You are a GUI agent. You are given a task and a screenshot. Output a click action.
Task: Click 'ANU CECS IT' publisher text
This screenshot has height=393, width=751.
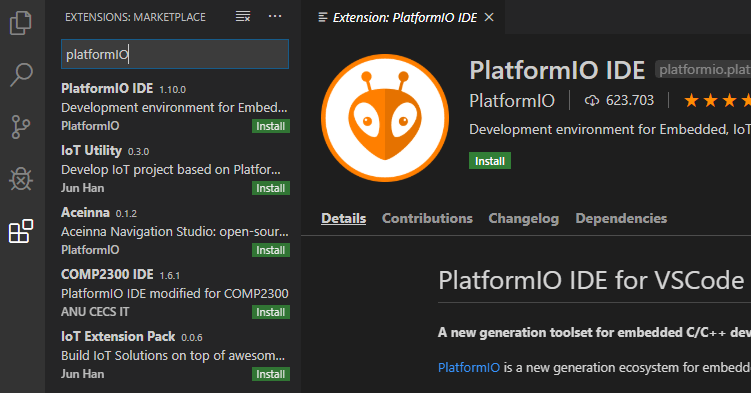(95, 312)
